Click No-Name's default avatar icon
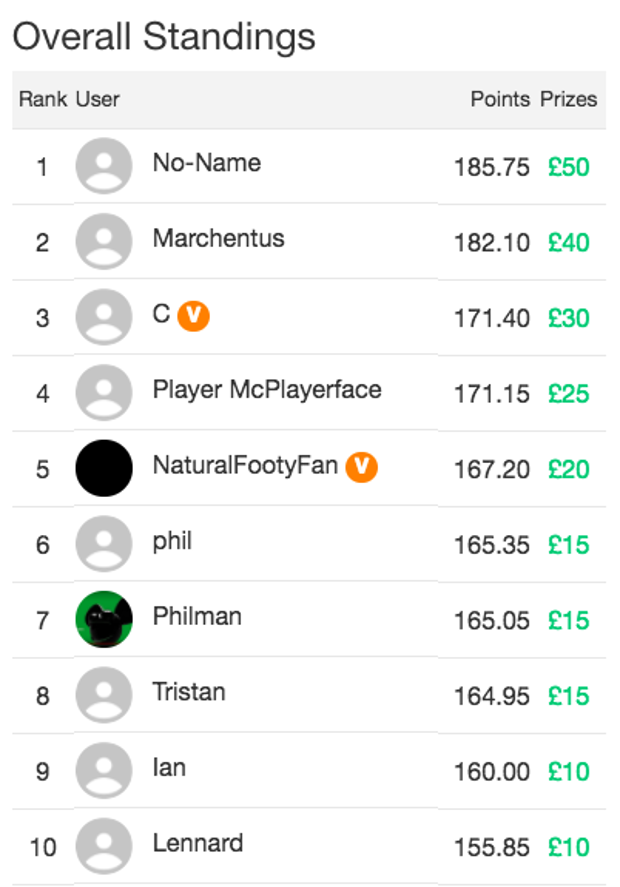Image resolution: width=620 pixels, height=887 pixels. click(x=104, y=166)
